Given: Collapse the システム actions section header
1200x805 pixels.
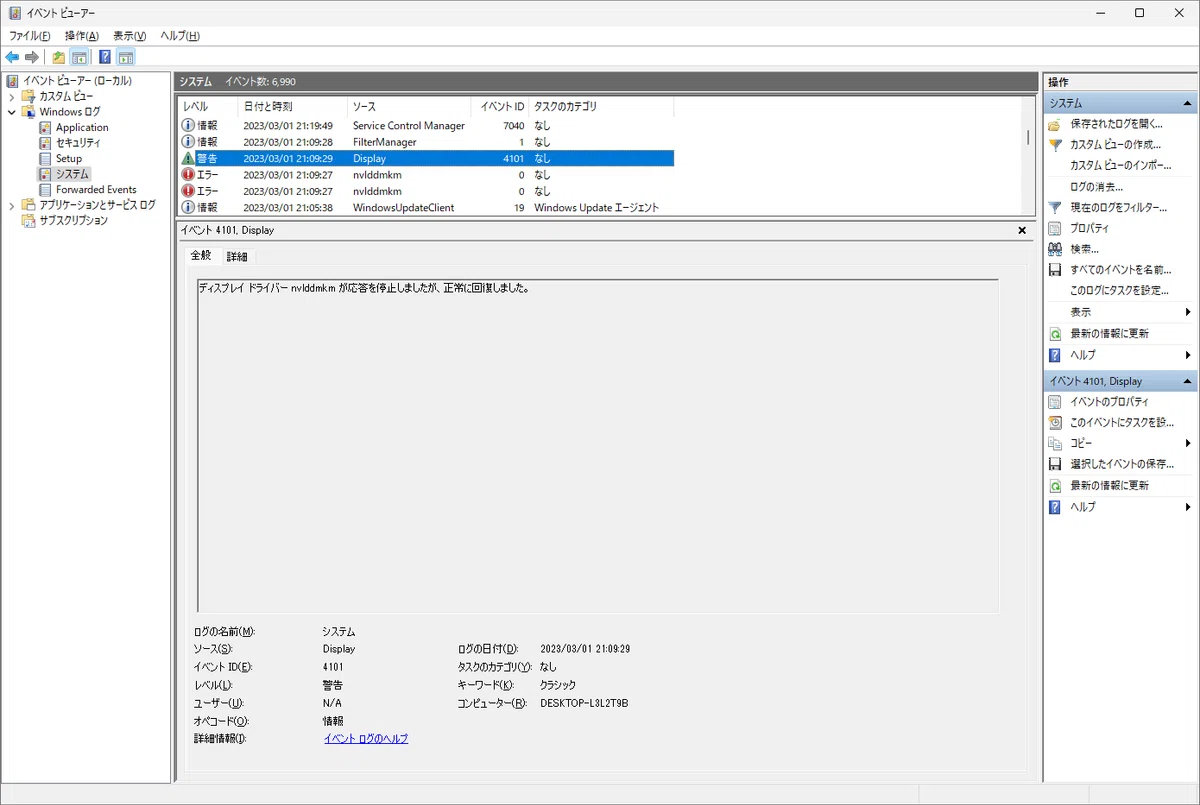Looking at the screenshot, I should [1187, 103].
